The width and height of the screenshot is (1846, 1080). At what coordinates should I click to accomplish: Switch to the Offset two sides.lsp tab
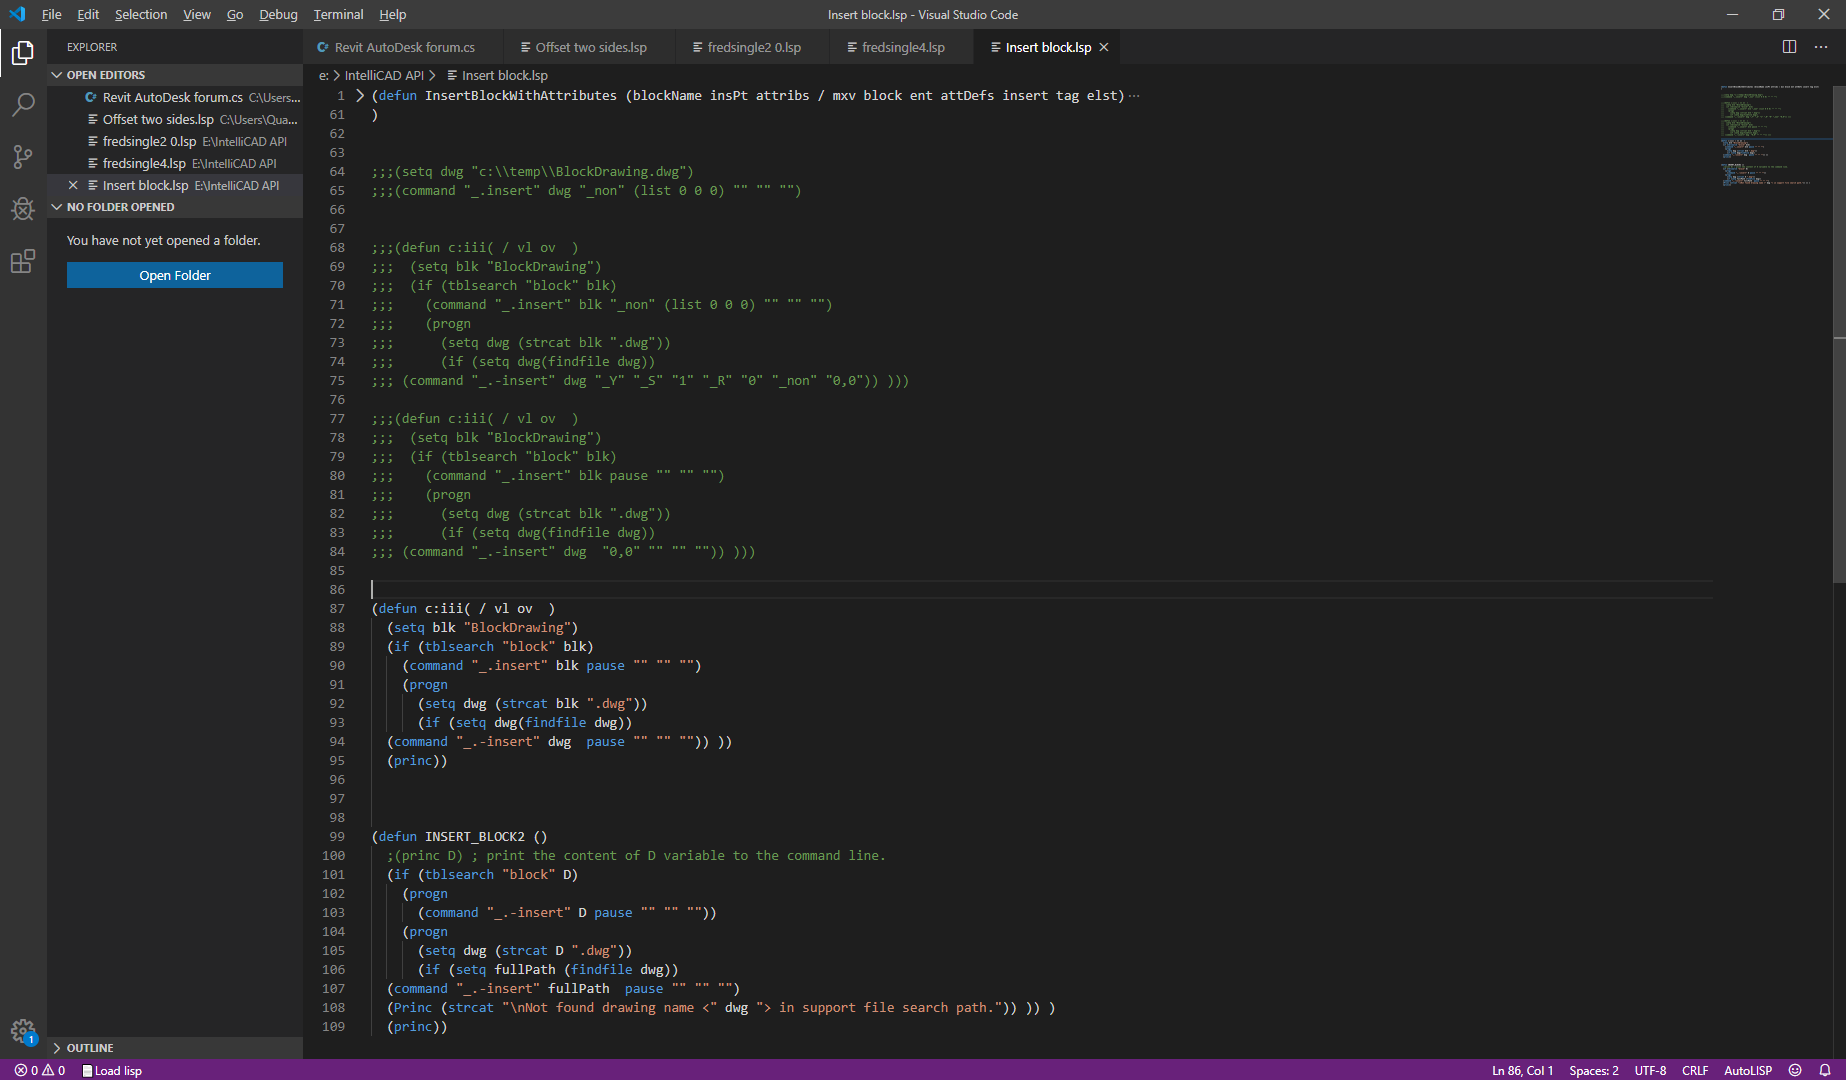pyautogui.click(x=591, y=47)
